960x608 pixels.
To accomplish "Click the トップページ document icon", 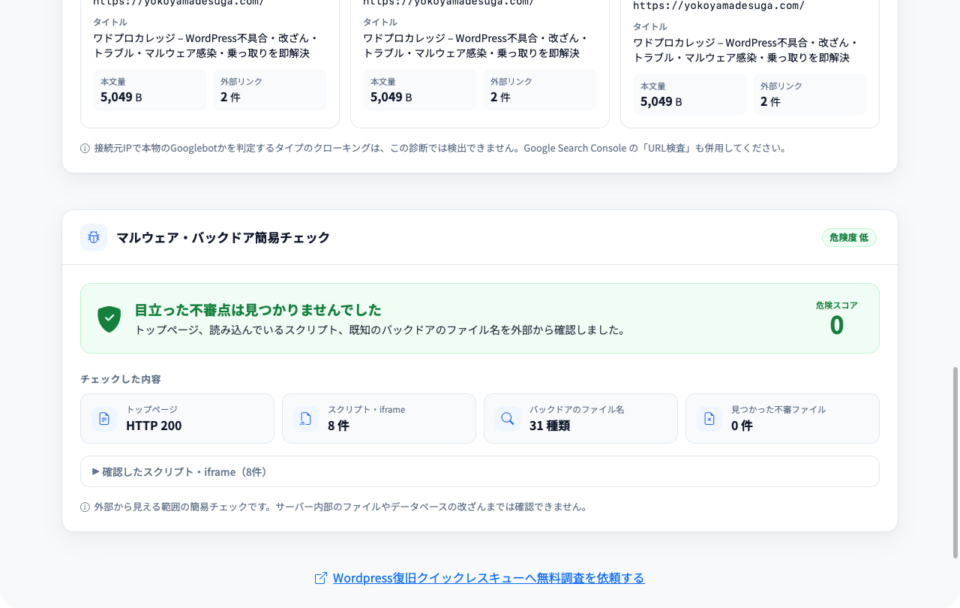I will [x=104, y=418].
